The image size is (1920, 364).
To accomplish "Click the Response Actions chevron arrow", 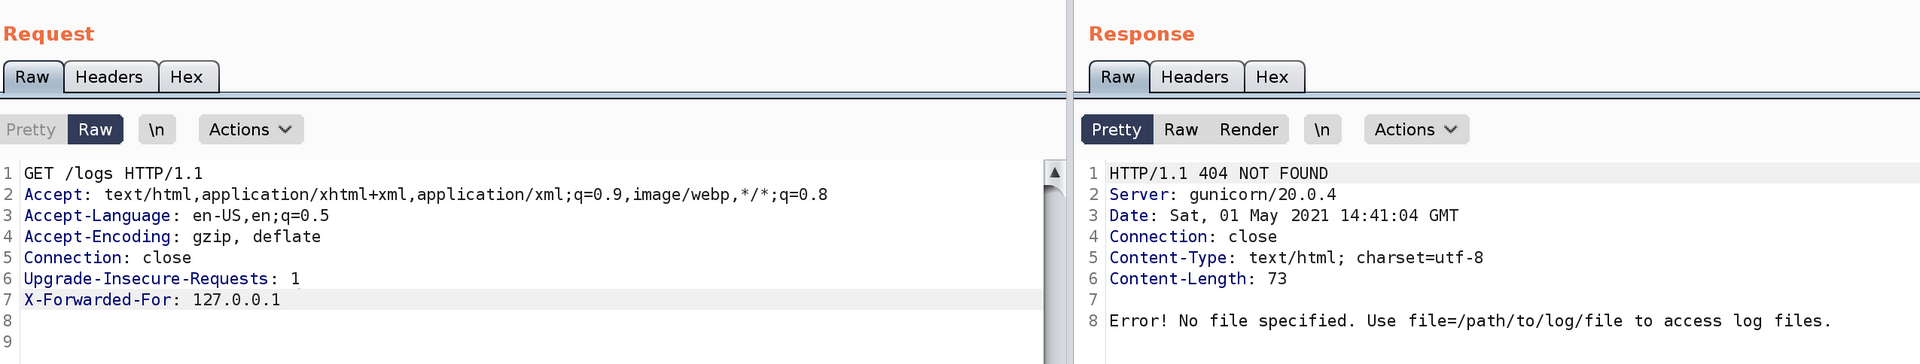I will (1451, 130).
